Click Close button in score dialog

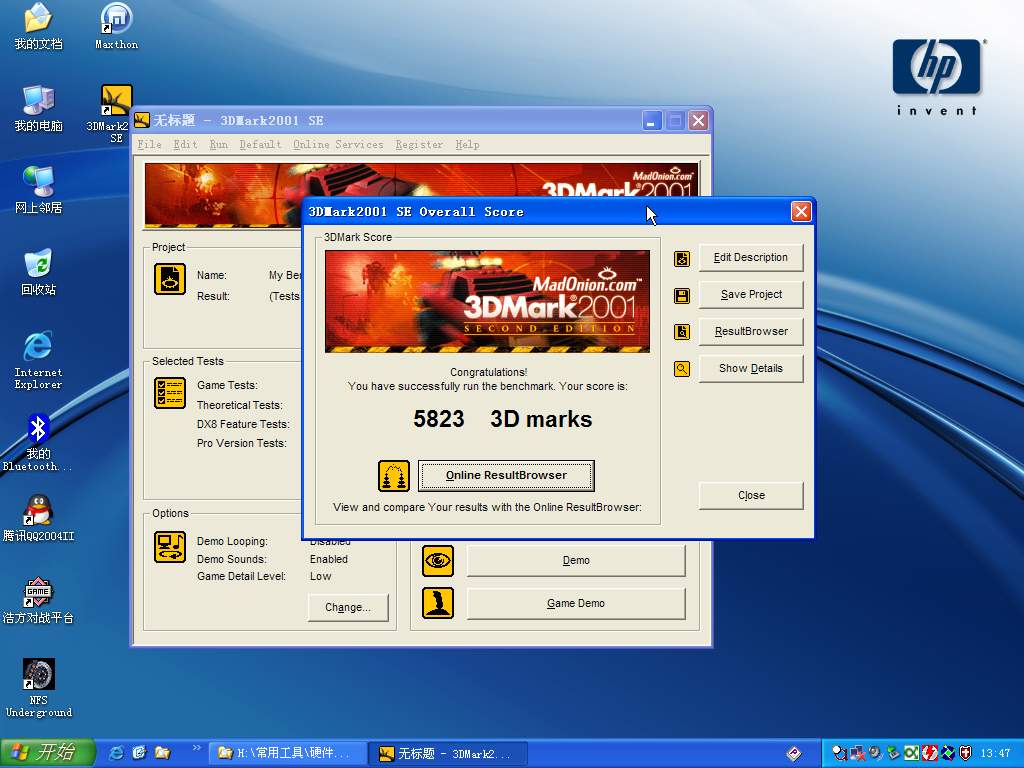(751, 495)
